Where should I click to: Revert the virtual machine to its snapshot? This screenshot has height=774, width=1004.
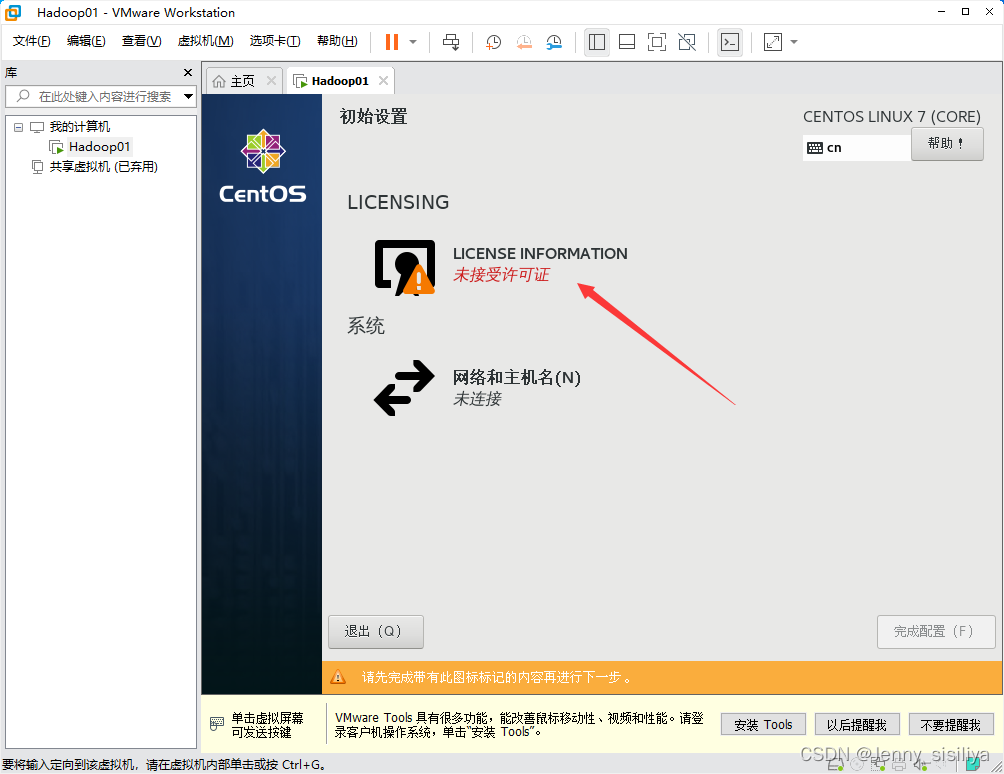[522, 41]
